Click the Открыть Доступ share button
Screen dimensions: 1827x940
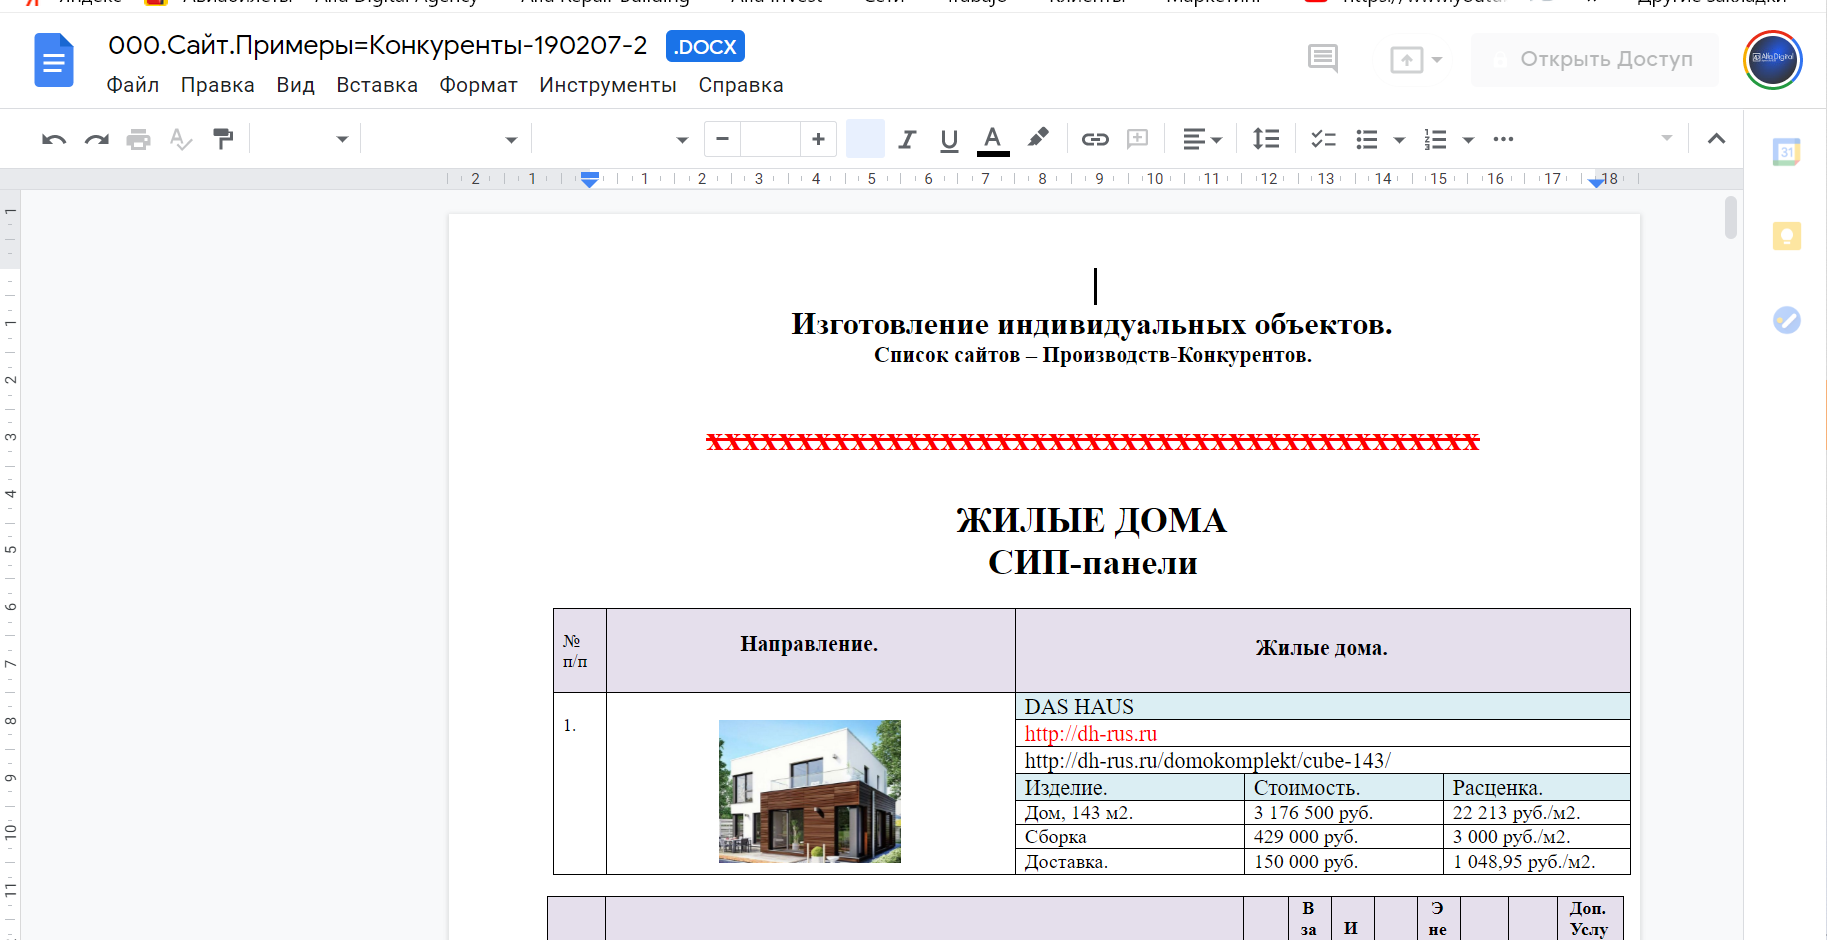(x=1594, y=59)
